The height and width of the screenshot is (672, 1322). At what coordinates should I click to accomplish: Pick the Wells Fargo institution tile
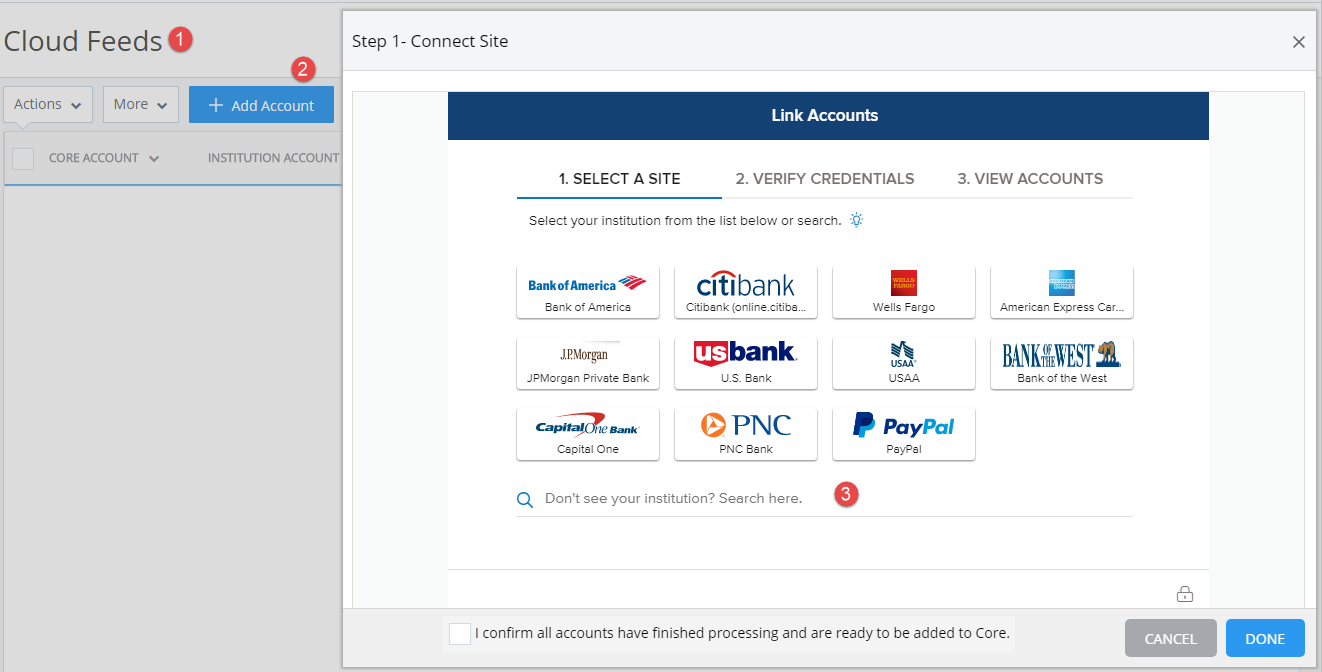click(904, 292)
